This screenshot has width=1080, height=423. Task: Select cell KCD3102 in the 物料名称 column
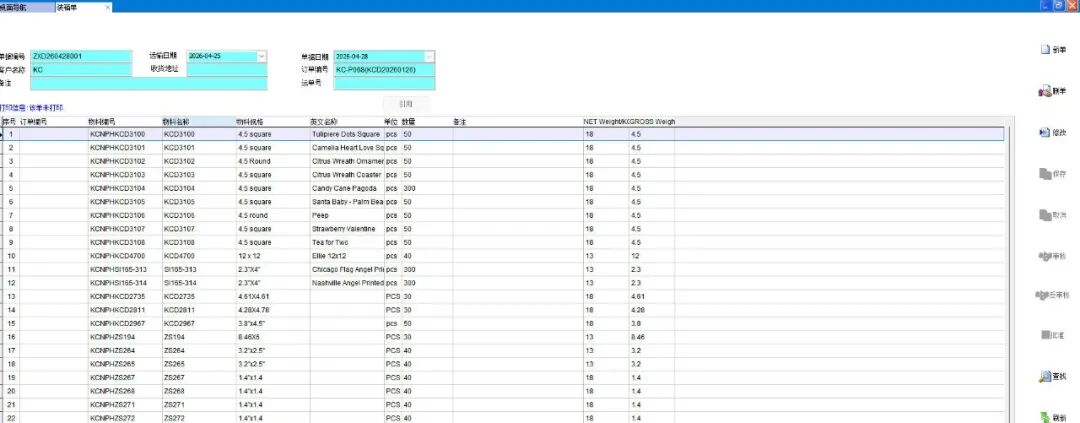click(x=198, y=161)
